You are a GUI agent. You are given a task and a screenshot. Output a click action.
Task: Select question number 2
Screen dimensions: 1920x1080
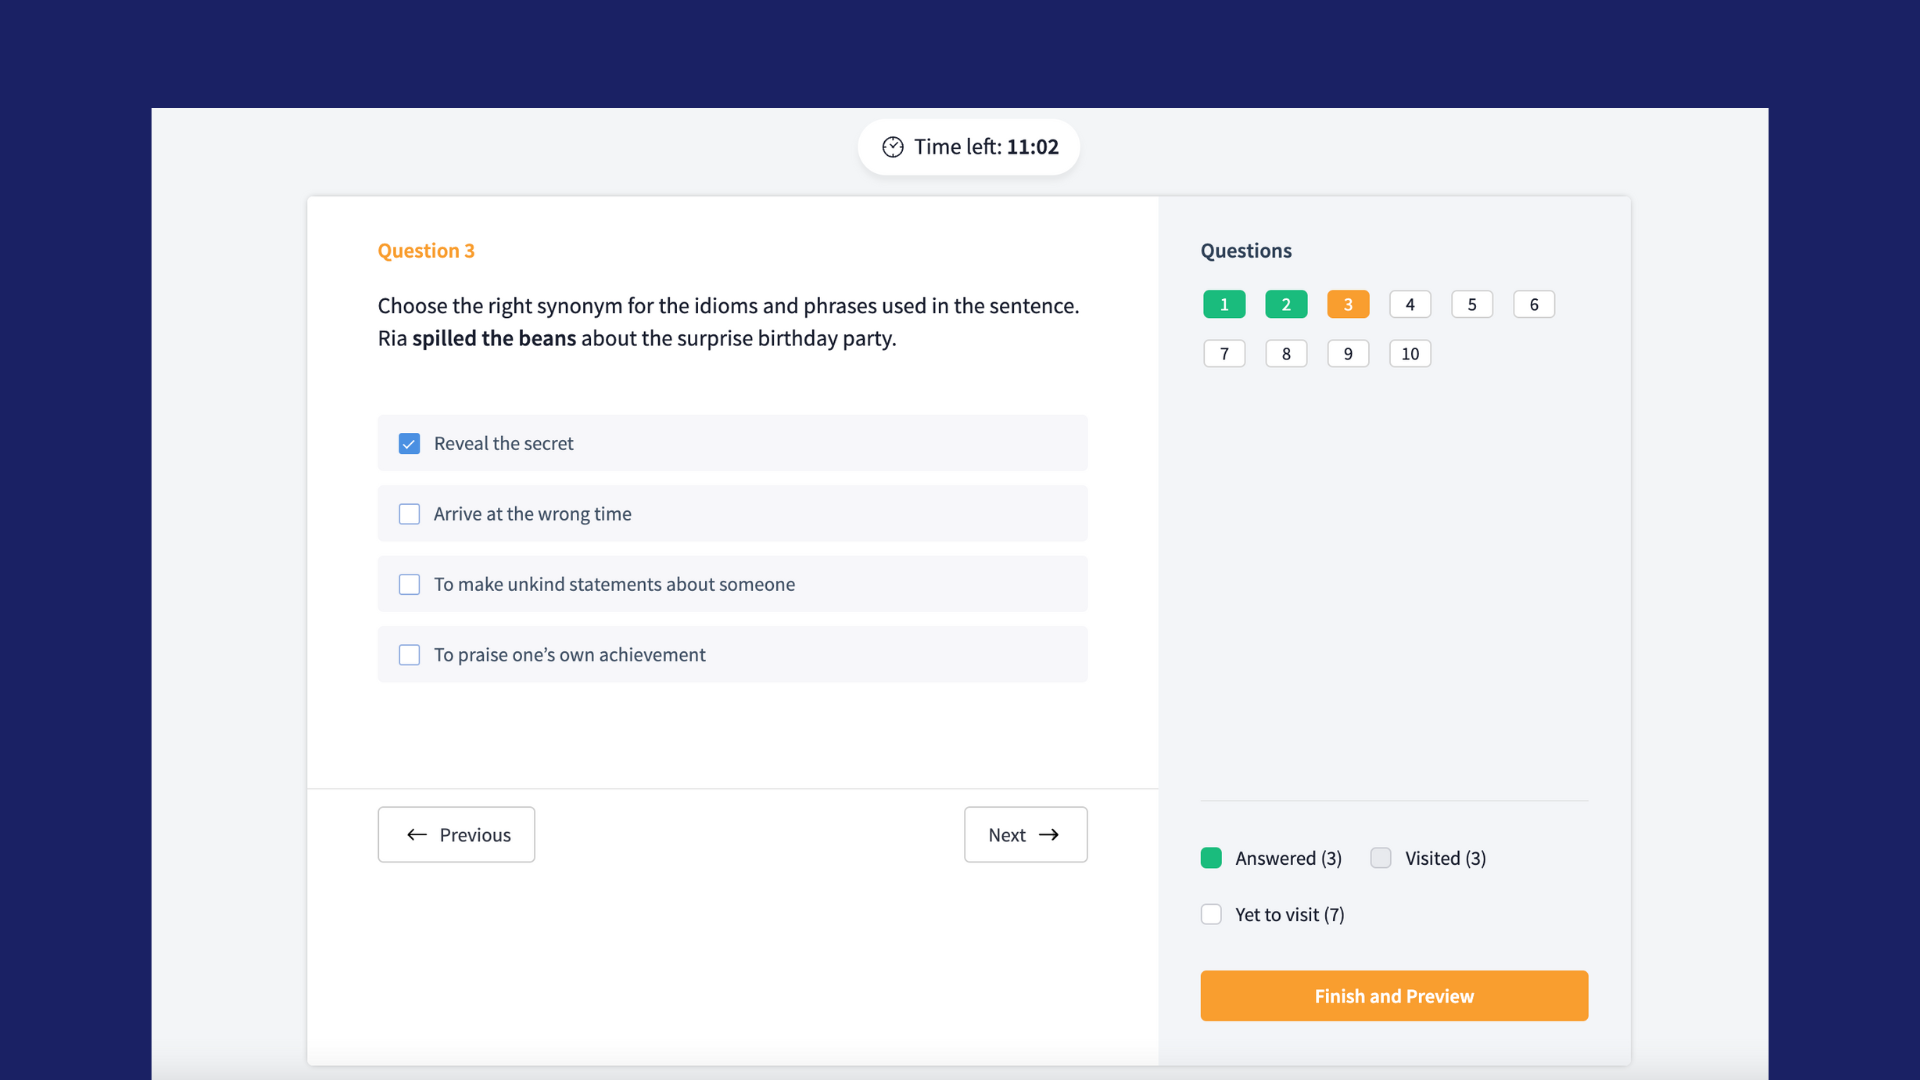coord(1286,305)
